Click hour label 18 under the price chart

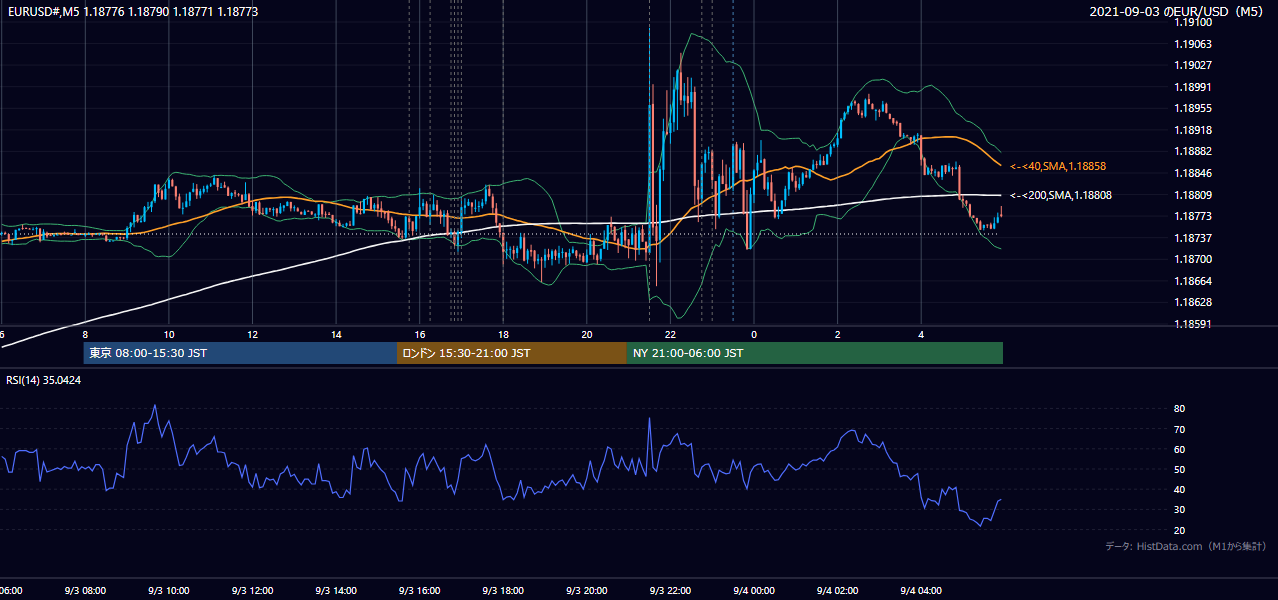(x=503, y=335)
